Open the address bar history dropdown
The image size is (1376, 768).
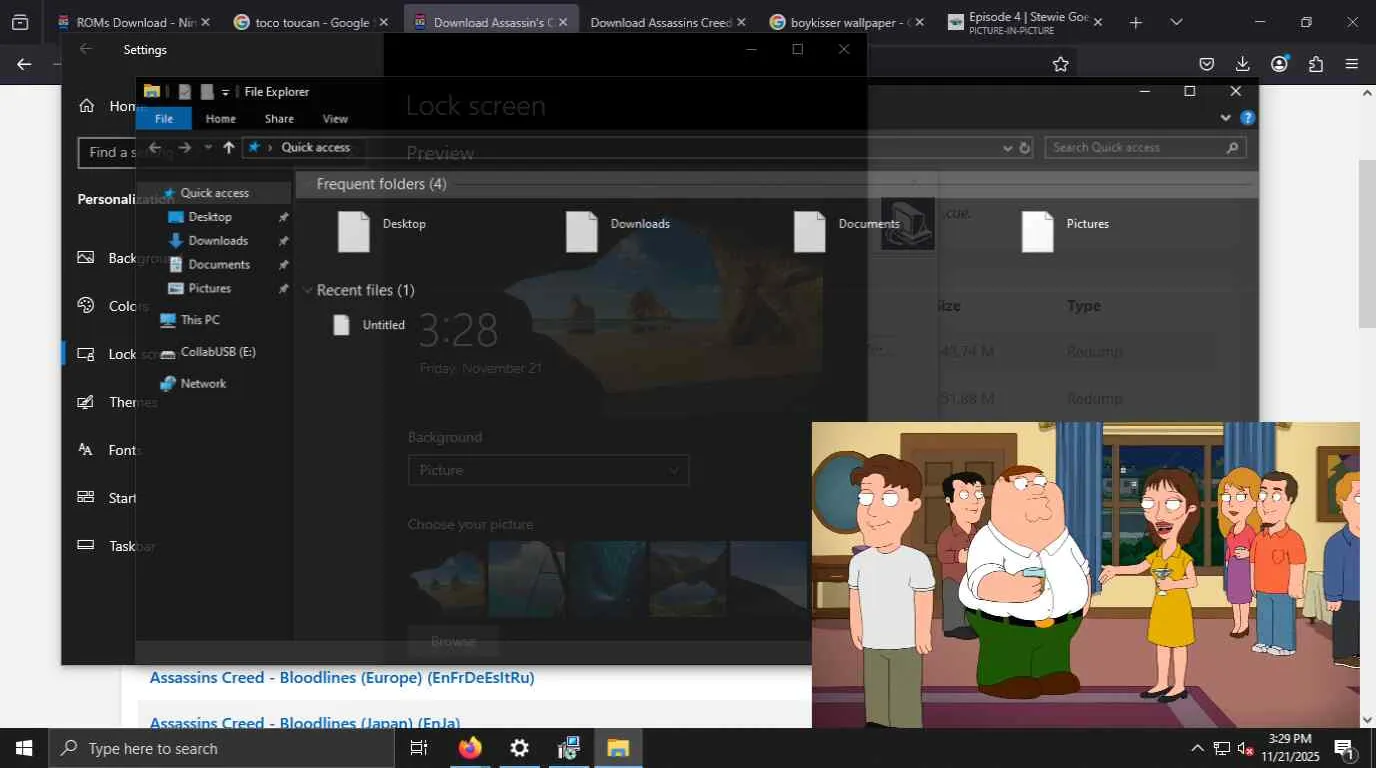[1007, 148]
